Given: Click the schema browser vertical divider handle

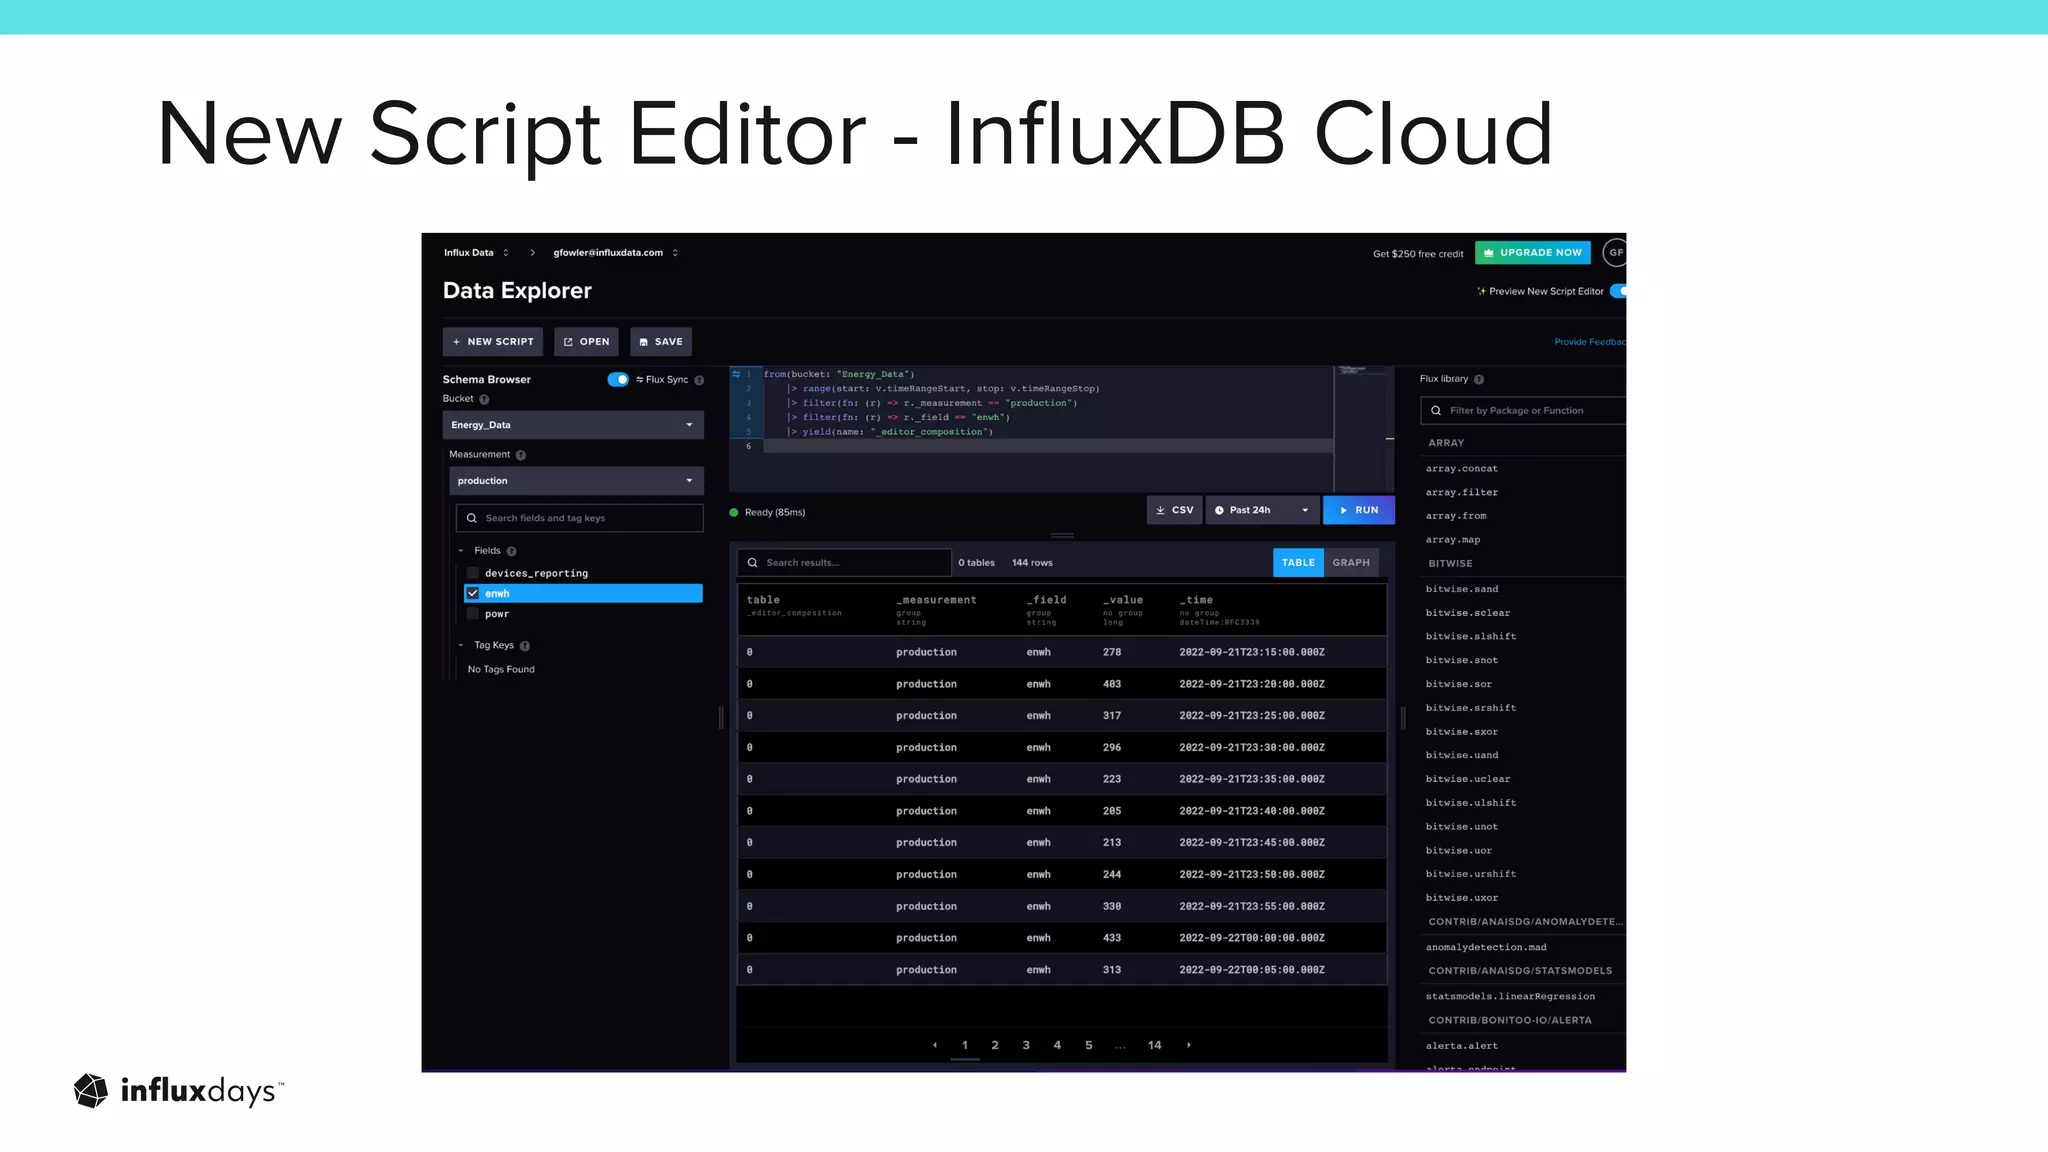Looking at the screenshot, I should tap(721, 717).
